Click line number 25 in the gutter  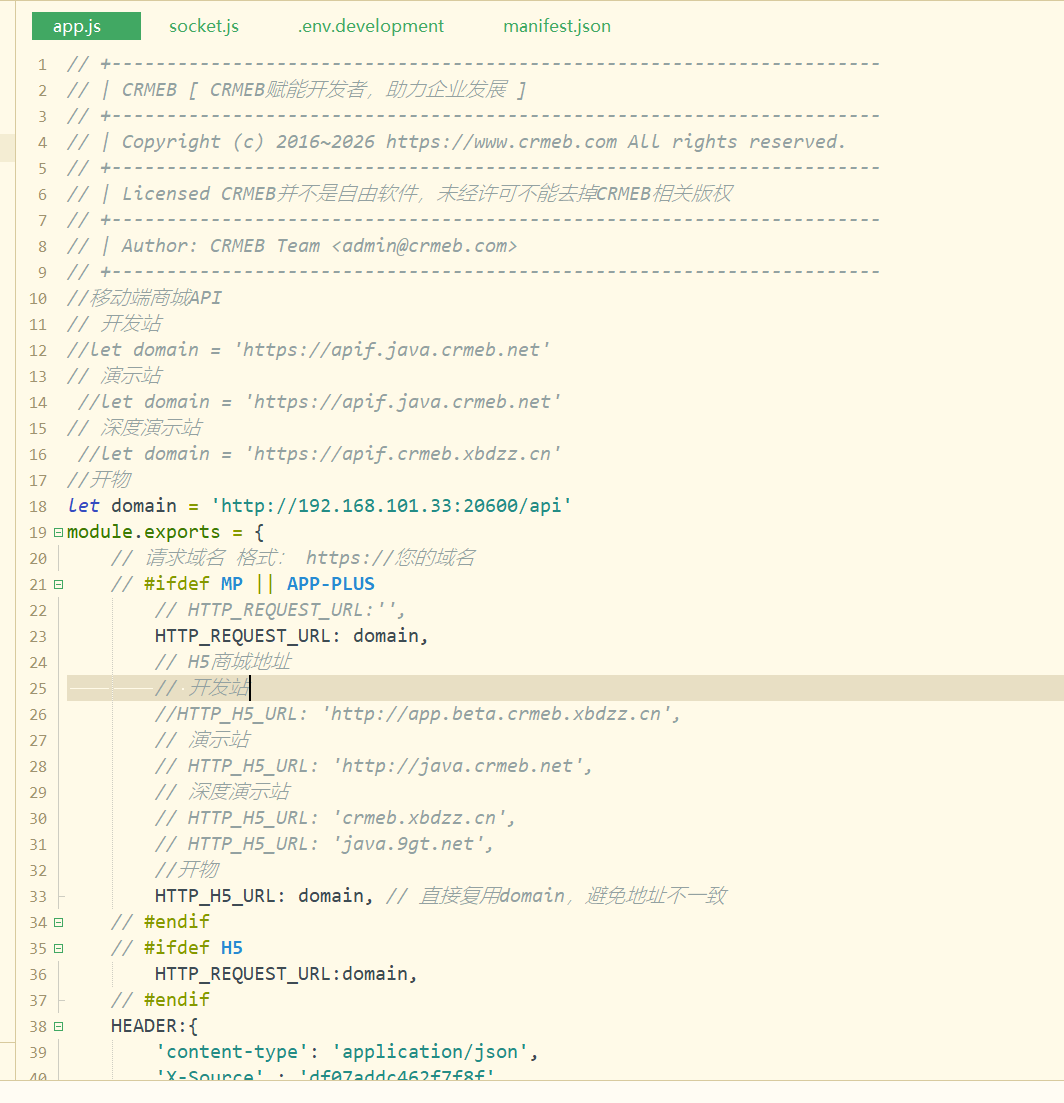[38, 689]
